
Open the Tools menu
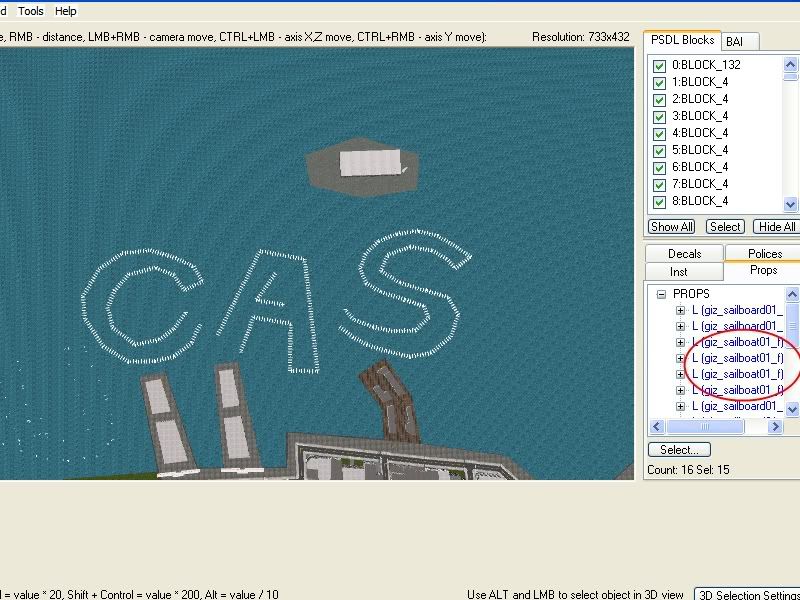coord(31,11)
